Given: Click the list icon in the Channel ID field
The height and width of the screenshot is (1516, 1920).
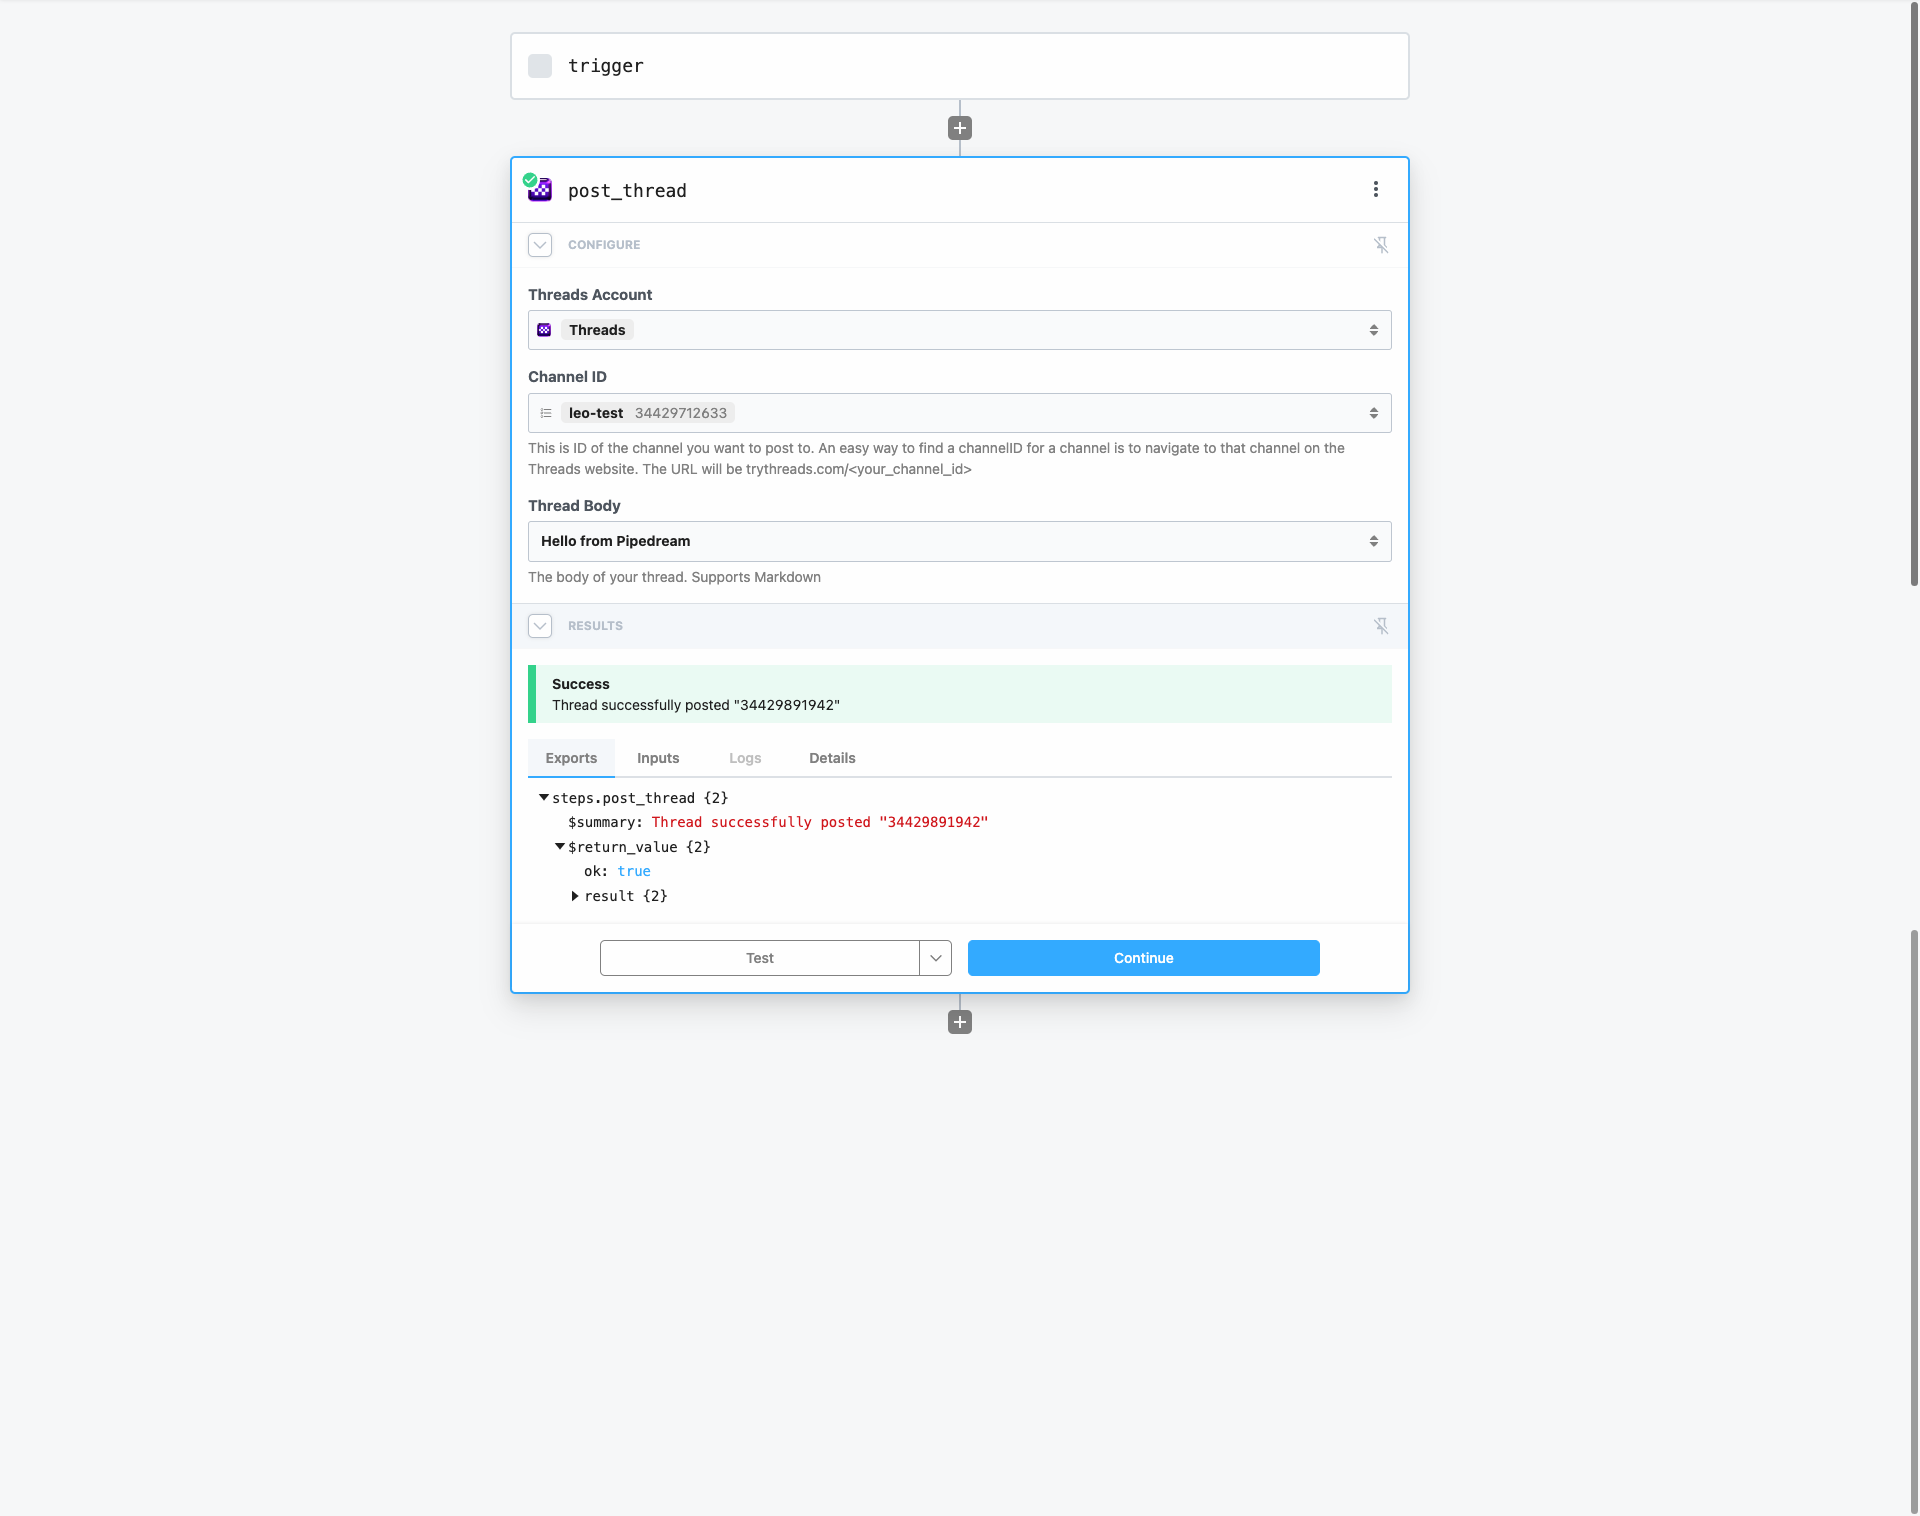Looking at the screenshot, I should point(546,413).
